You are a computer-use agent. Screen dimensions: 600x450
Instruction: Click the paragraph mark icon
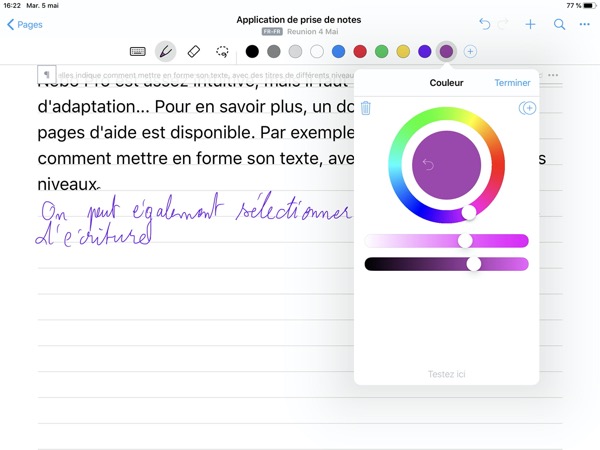click(x=47, y=75)
